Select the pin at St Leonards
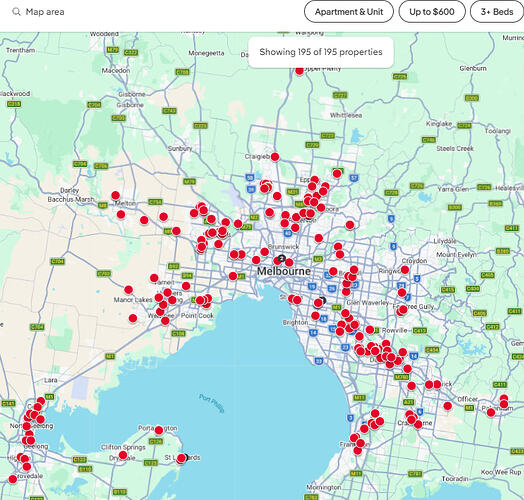The width and height of the screenshot is (524, 500). point(181,458)
